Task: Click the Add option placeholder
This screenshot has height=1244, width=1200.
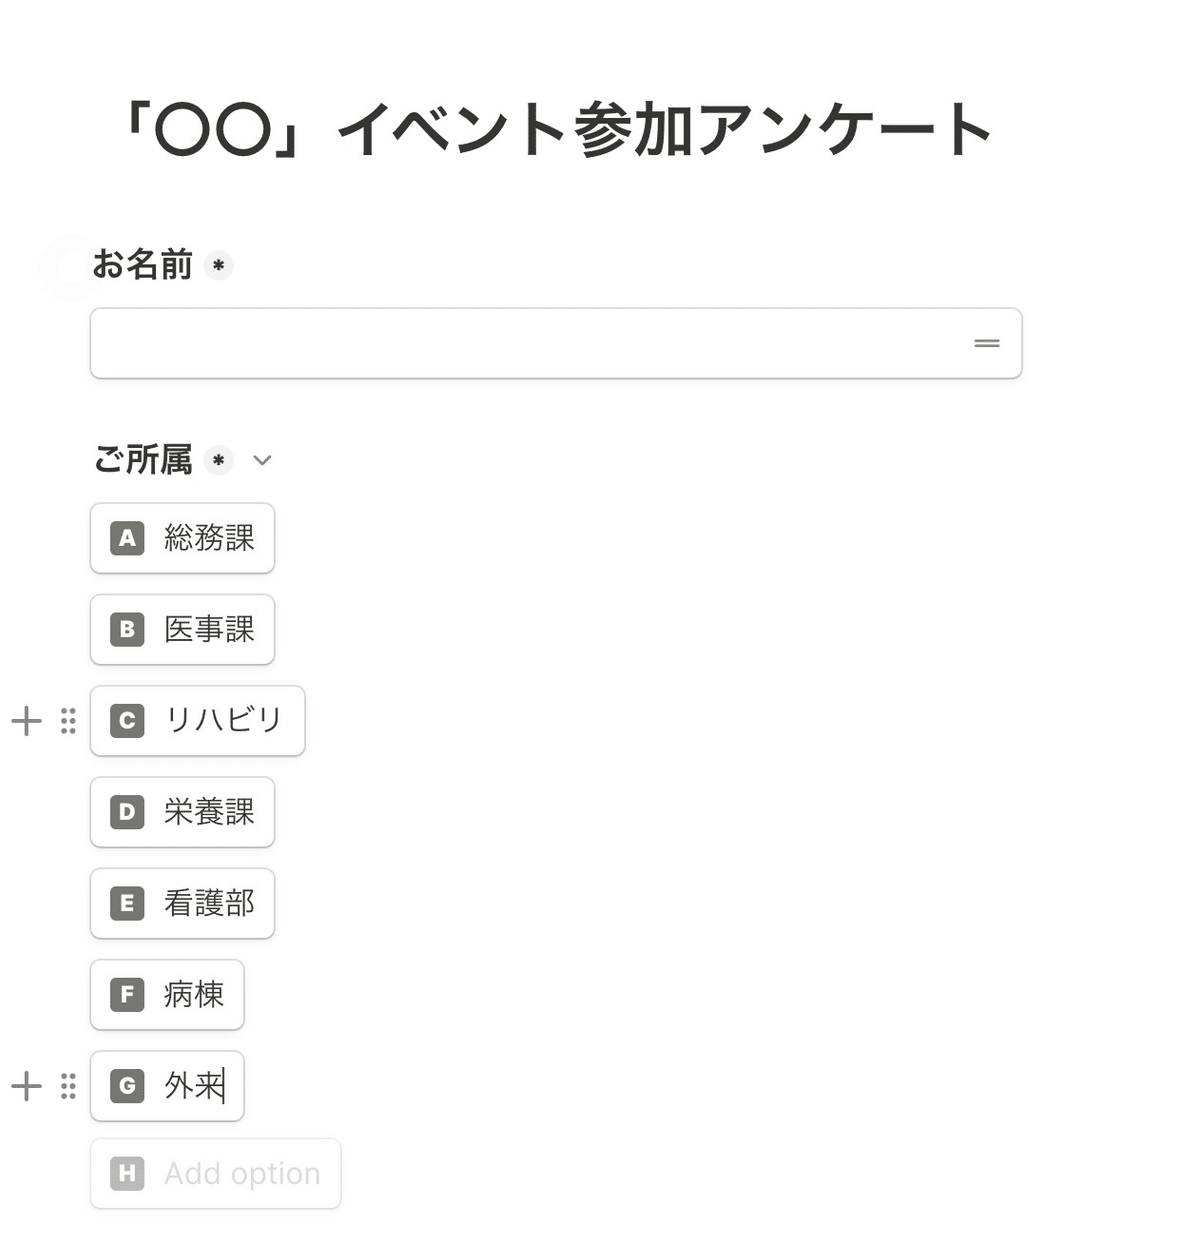Action: (x=242, y=1173)
